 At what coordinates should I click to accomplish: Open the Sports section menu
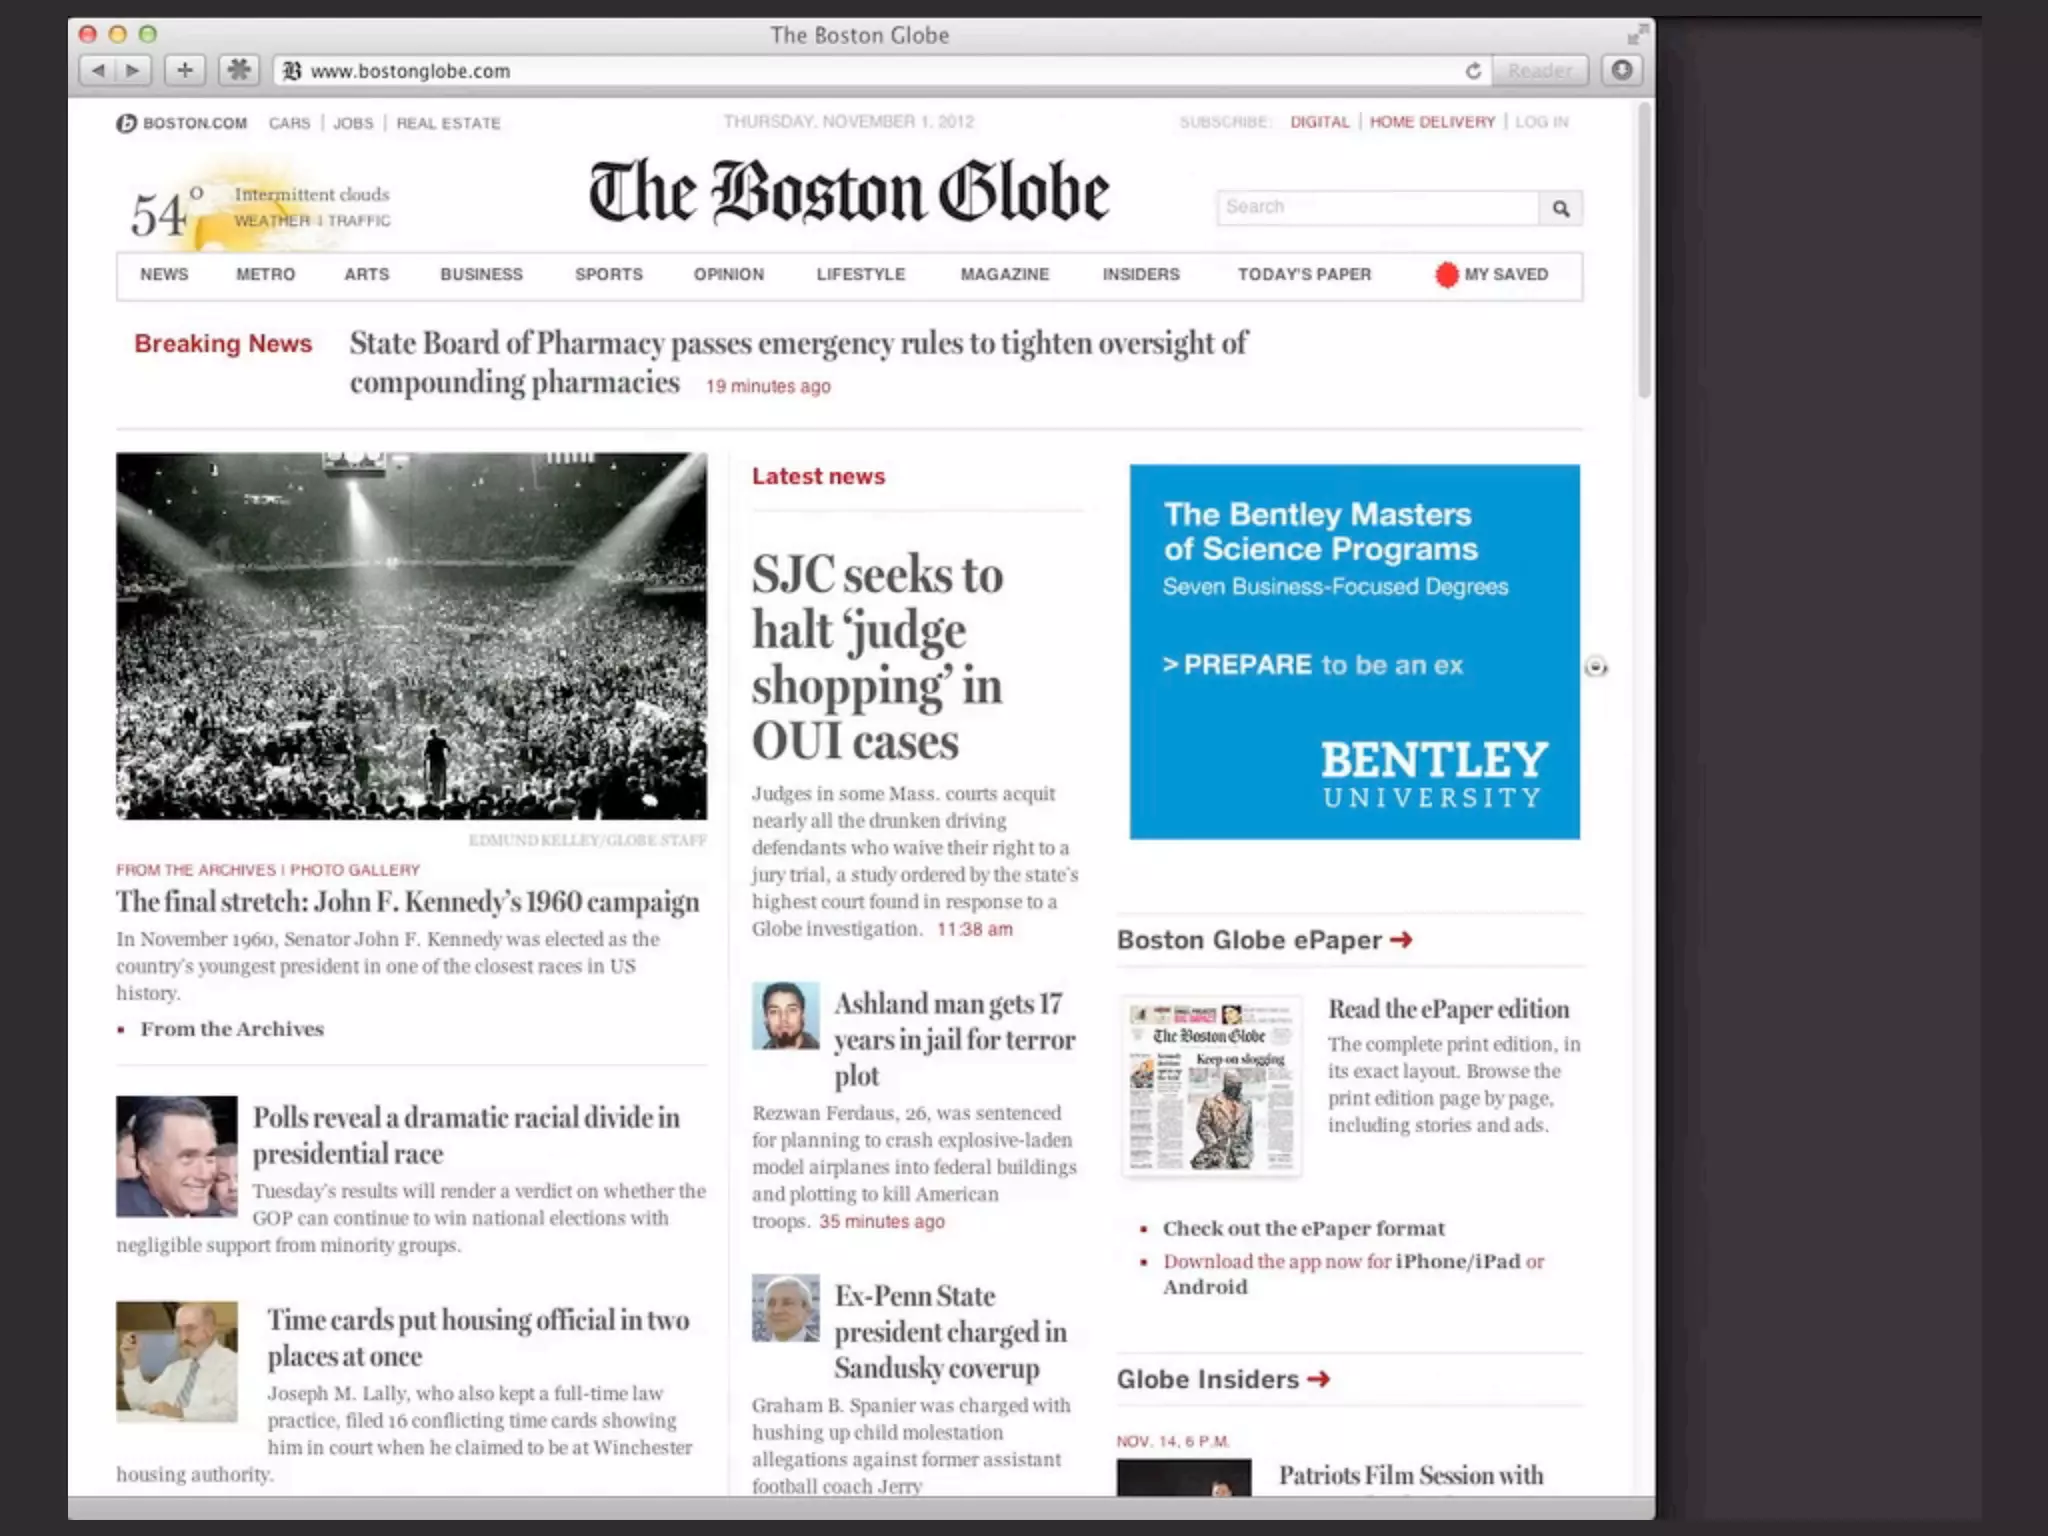608,274
